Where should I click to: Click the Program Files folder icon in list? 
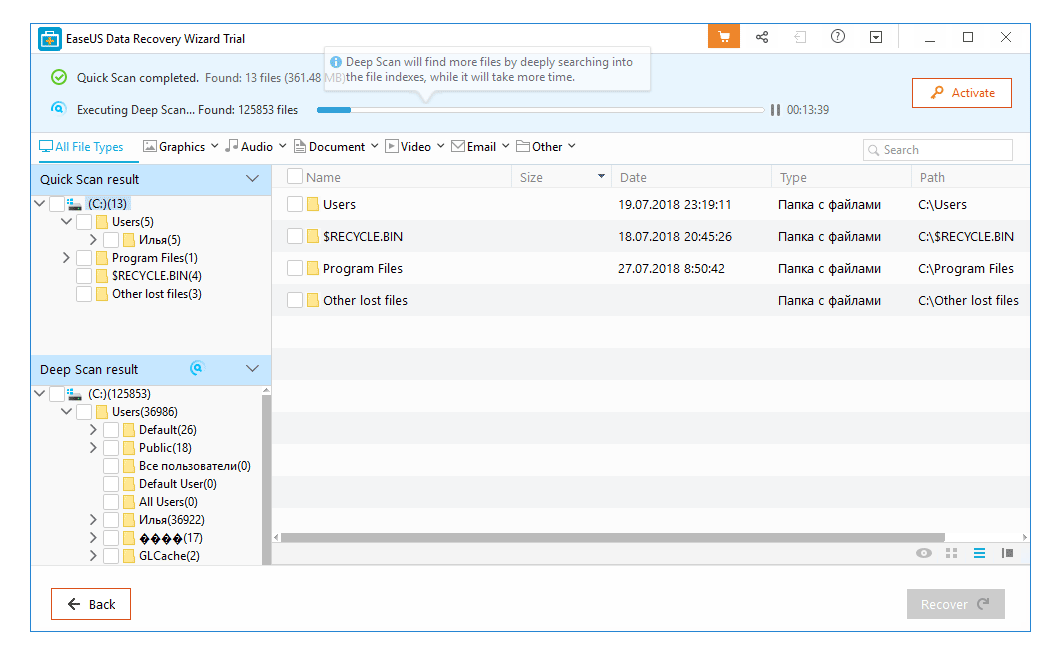coord(313,268)
